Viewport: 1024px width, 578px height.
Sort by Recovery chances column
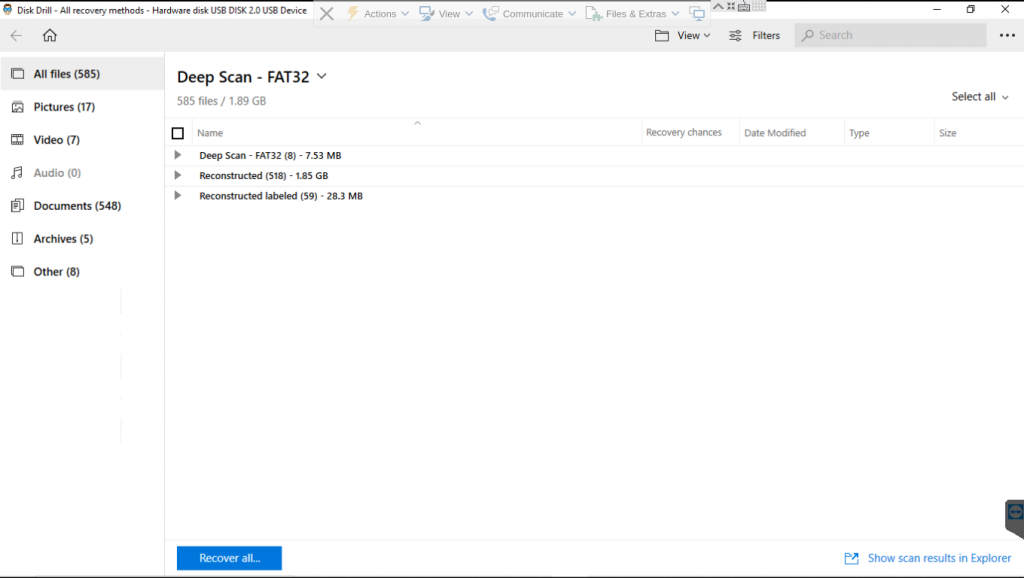[x=684, y=133]
